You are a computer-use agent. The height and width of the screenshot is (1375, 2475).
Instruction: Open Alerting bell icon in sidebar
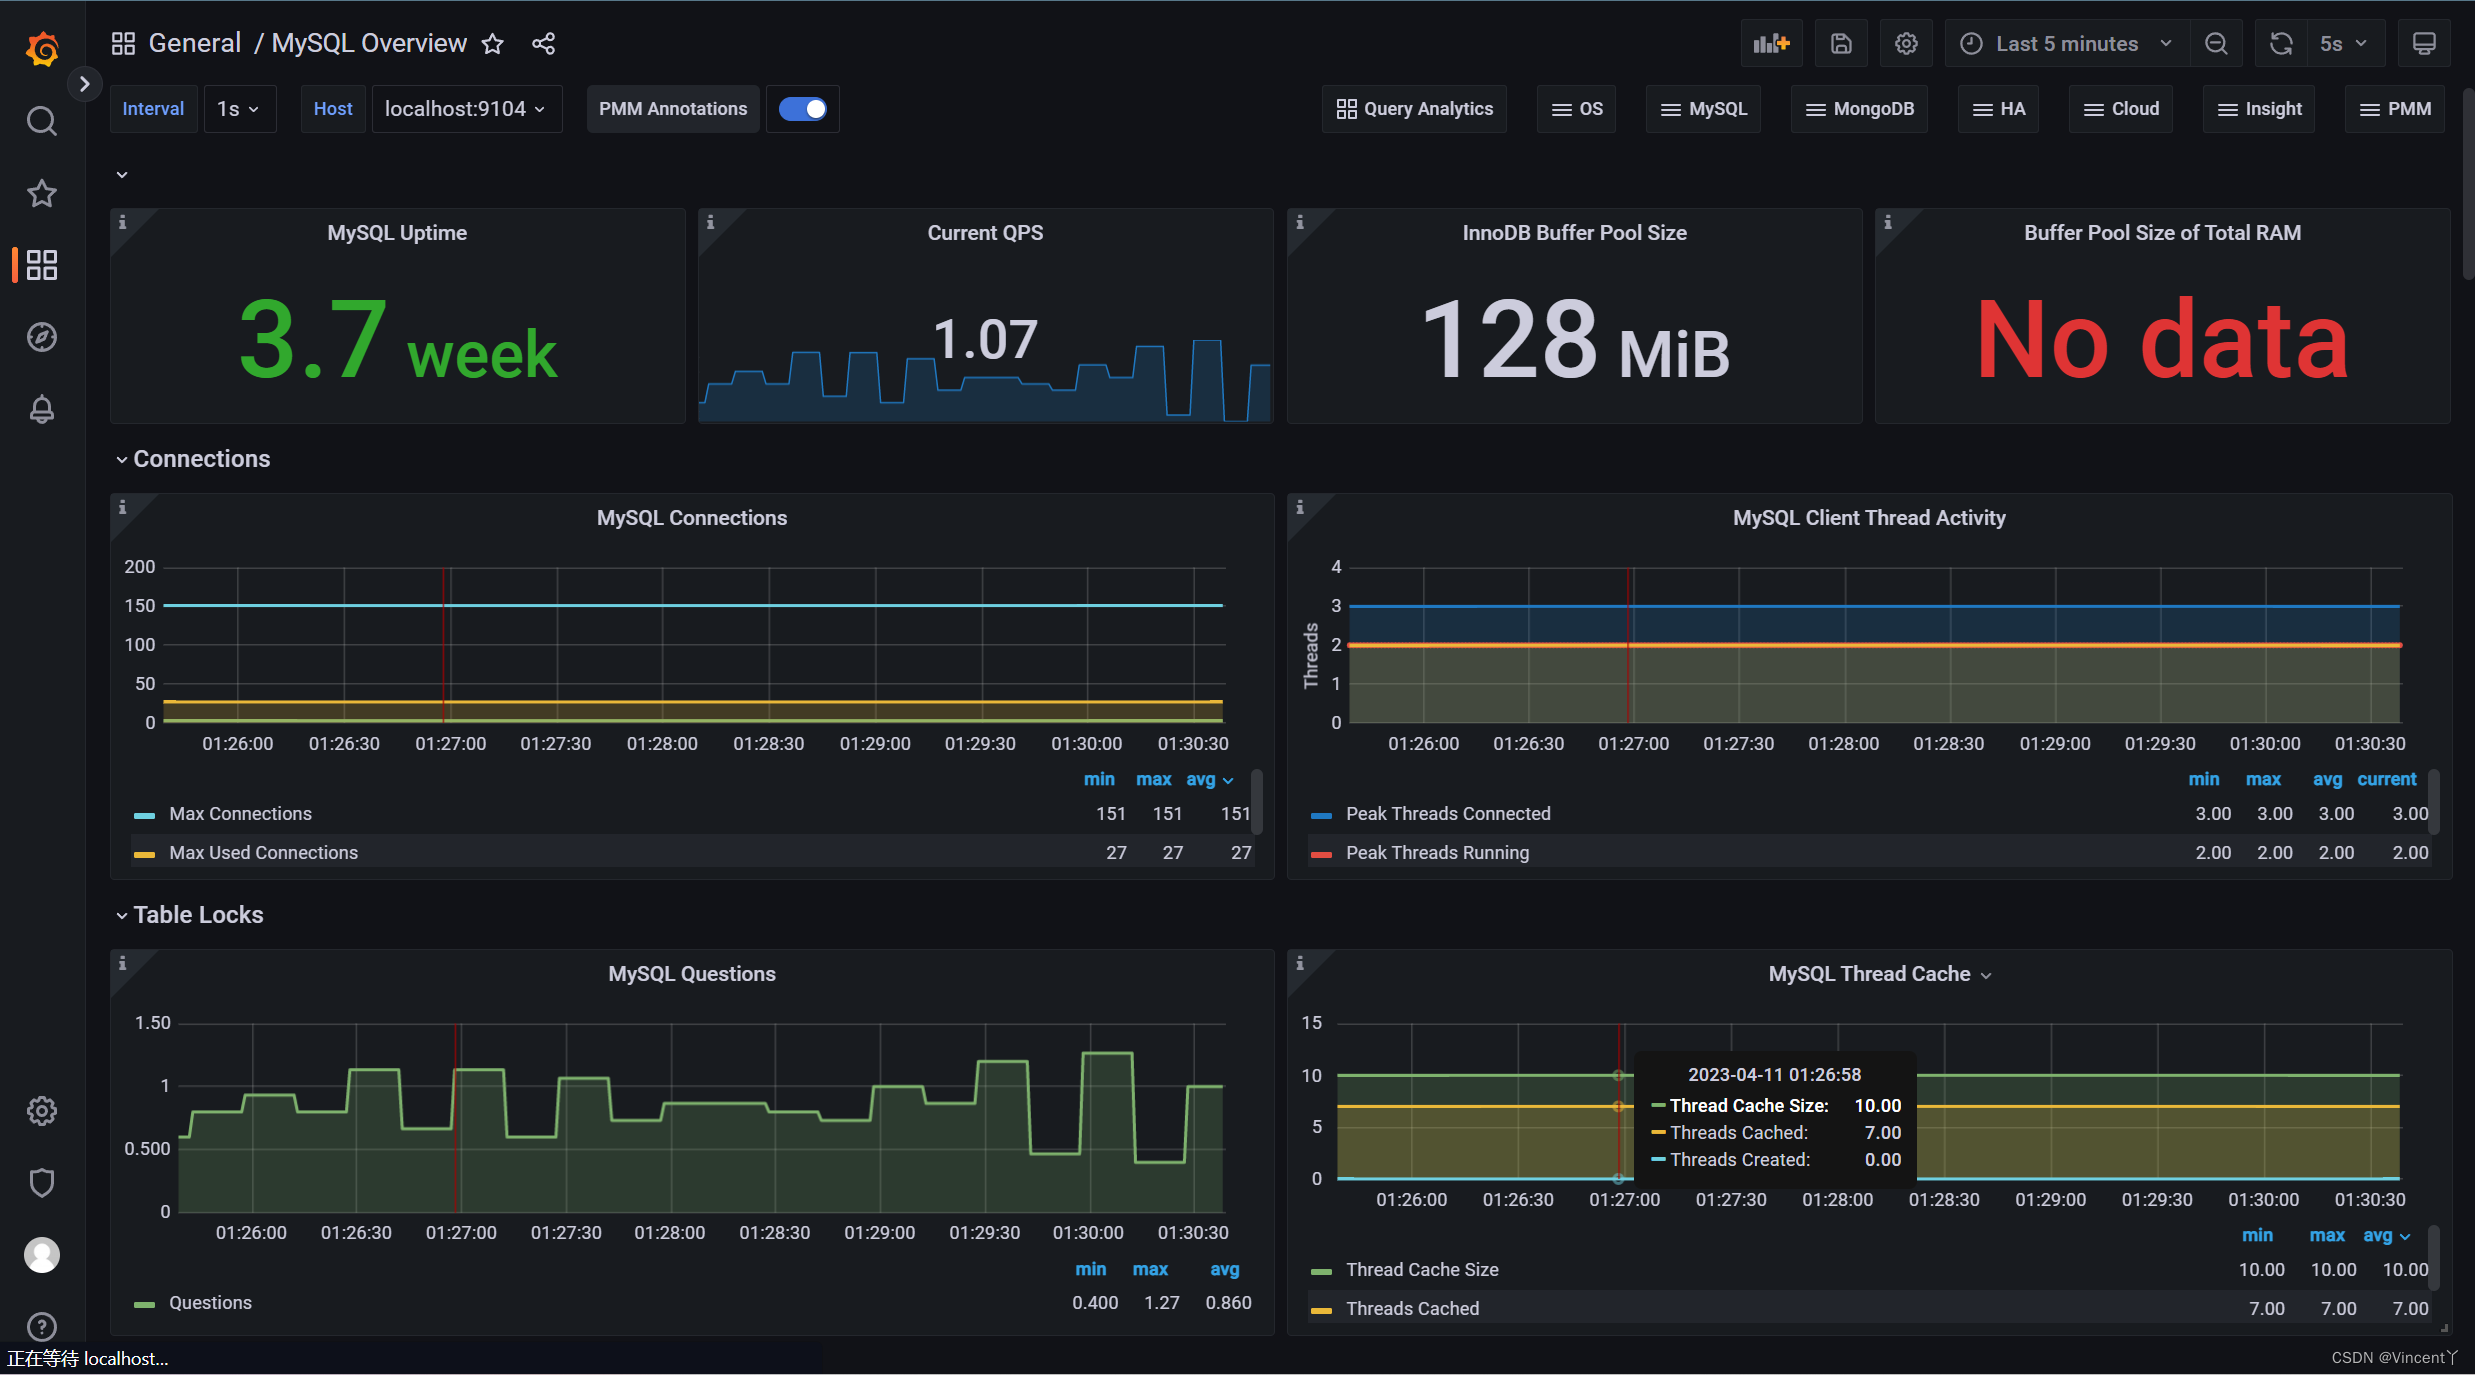(x=41, y=409)
